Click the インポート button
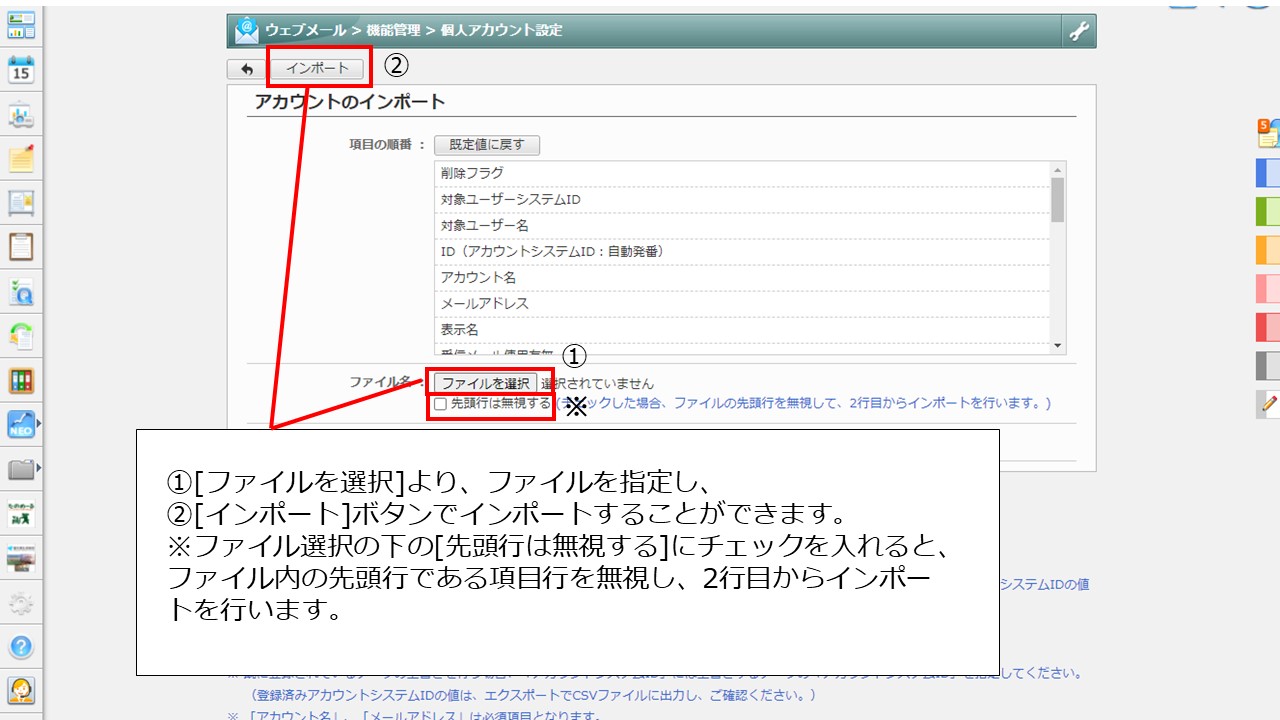This screenshot has width=1280, height=720. (x=318, y=69)
